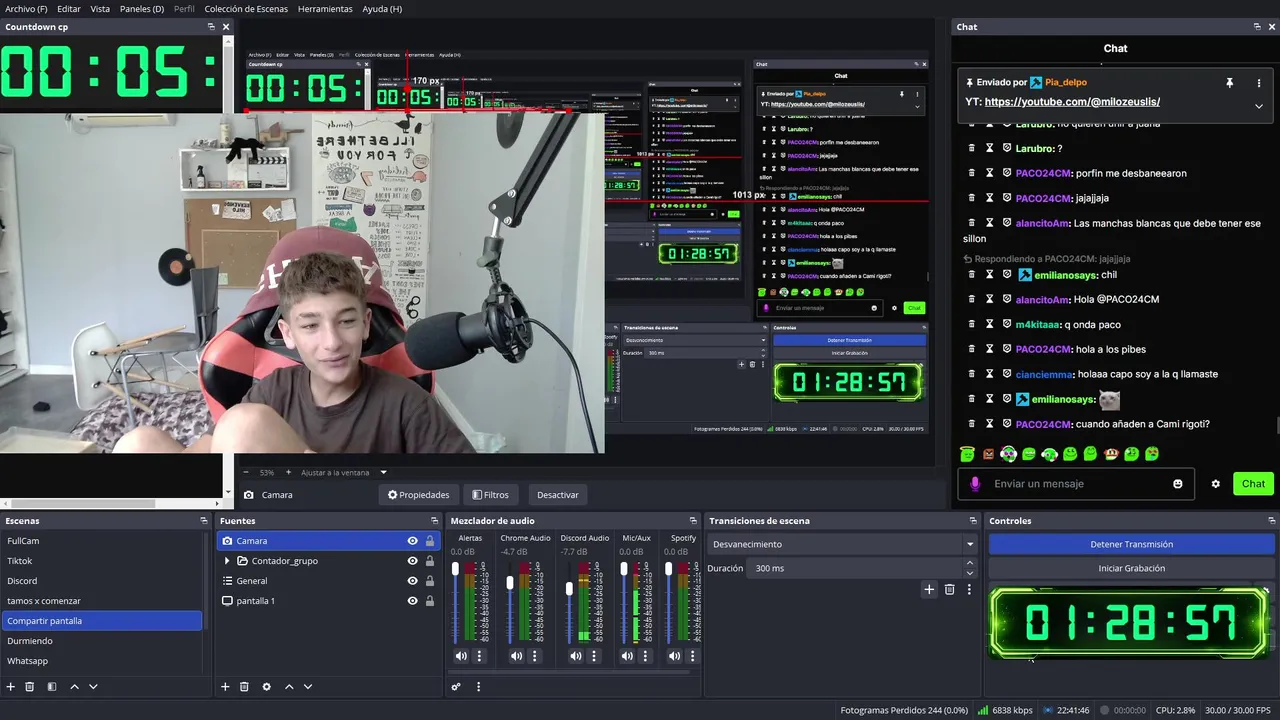Viewport: 1280px width, 720px height.
Task: Mute the Discord Audio channel
Action: 576,656
